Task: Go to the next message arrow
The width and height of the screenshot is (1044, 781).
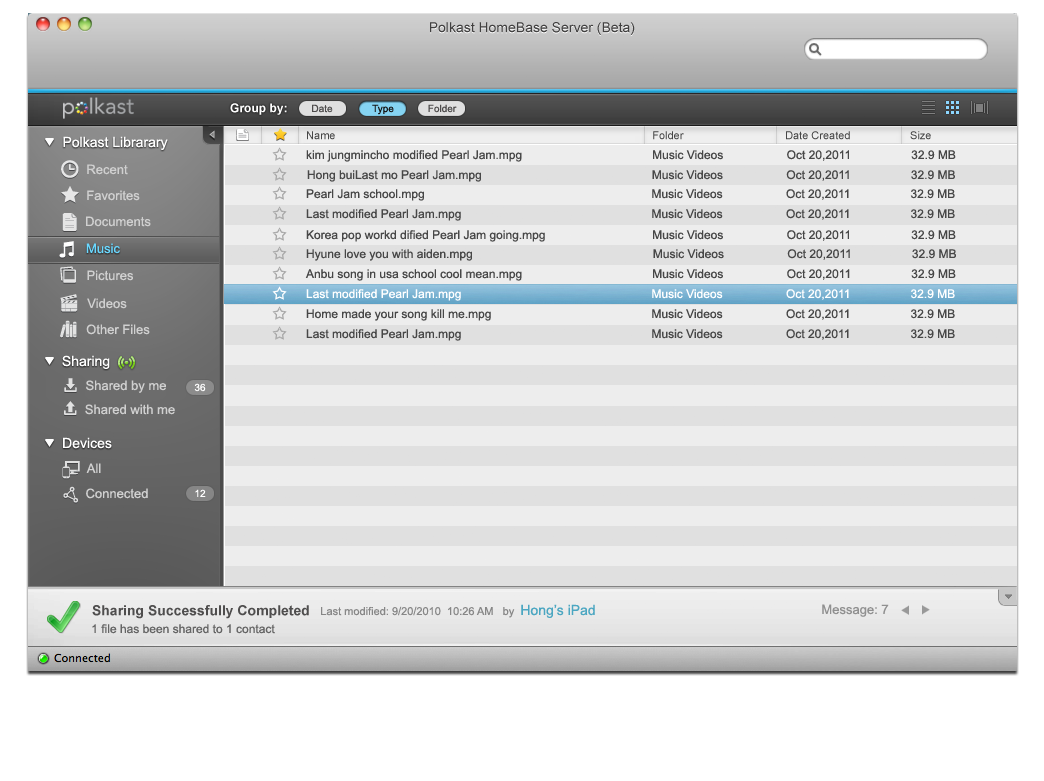Action: [x=926, y=610]
